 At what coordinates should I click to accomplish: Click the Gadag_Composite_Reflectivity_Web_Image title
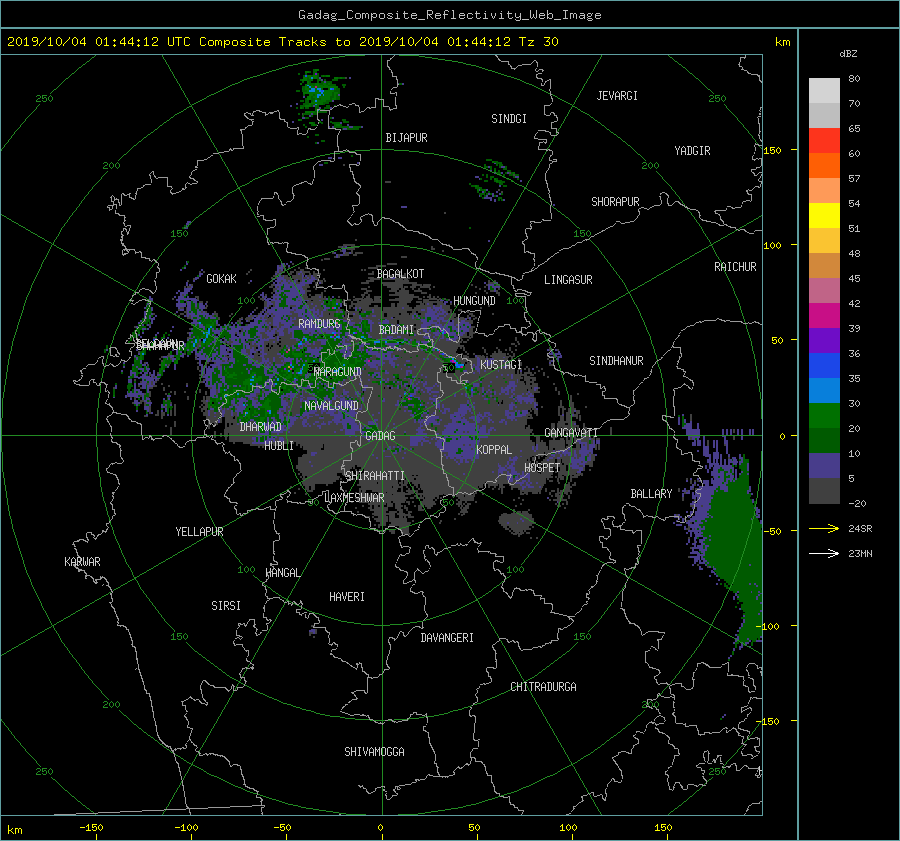point(449,15)
